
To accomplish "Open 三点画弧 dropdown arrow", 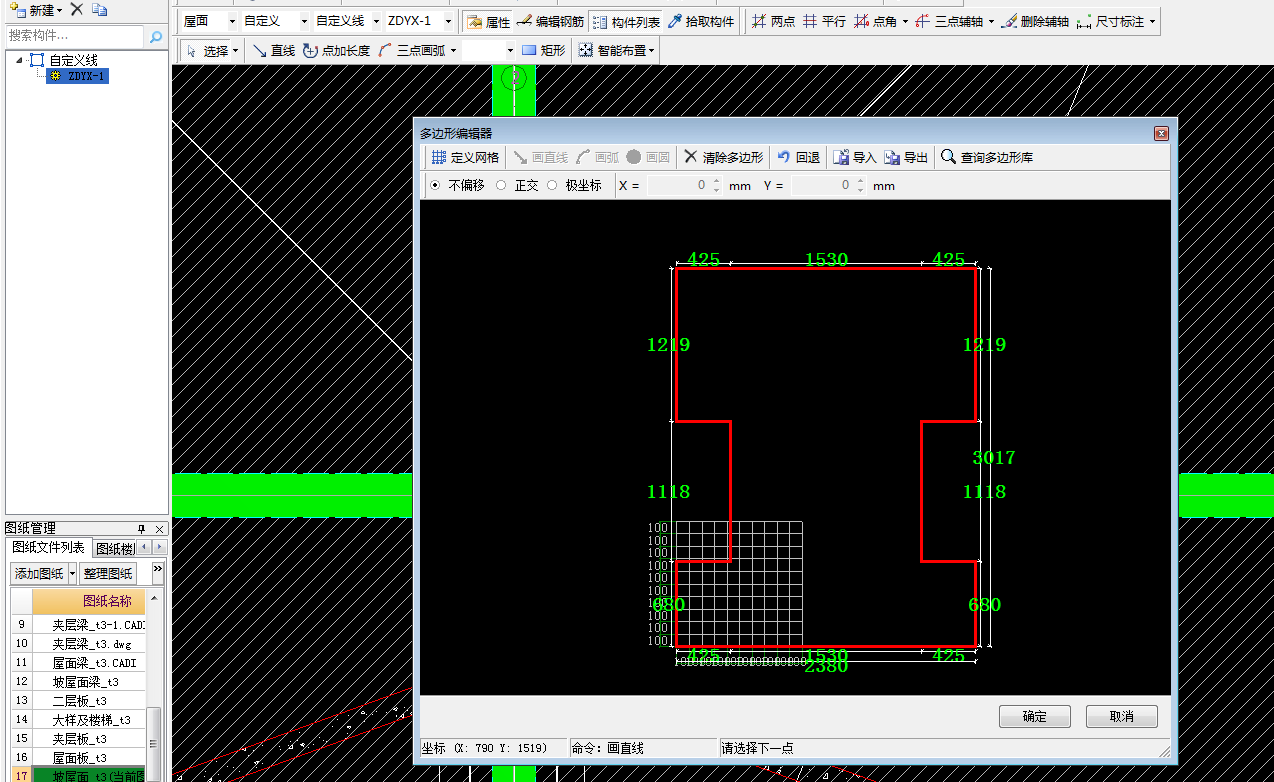I will point(453,50).
